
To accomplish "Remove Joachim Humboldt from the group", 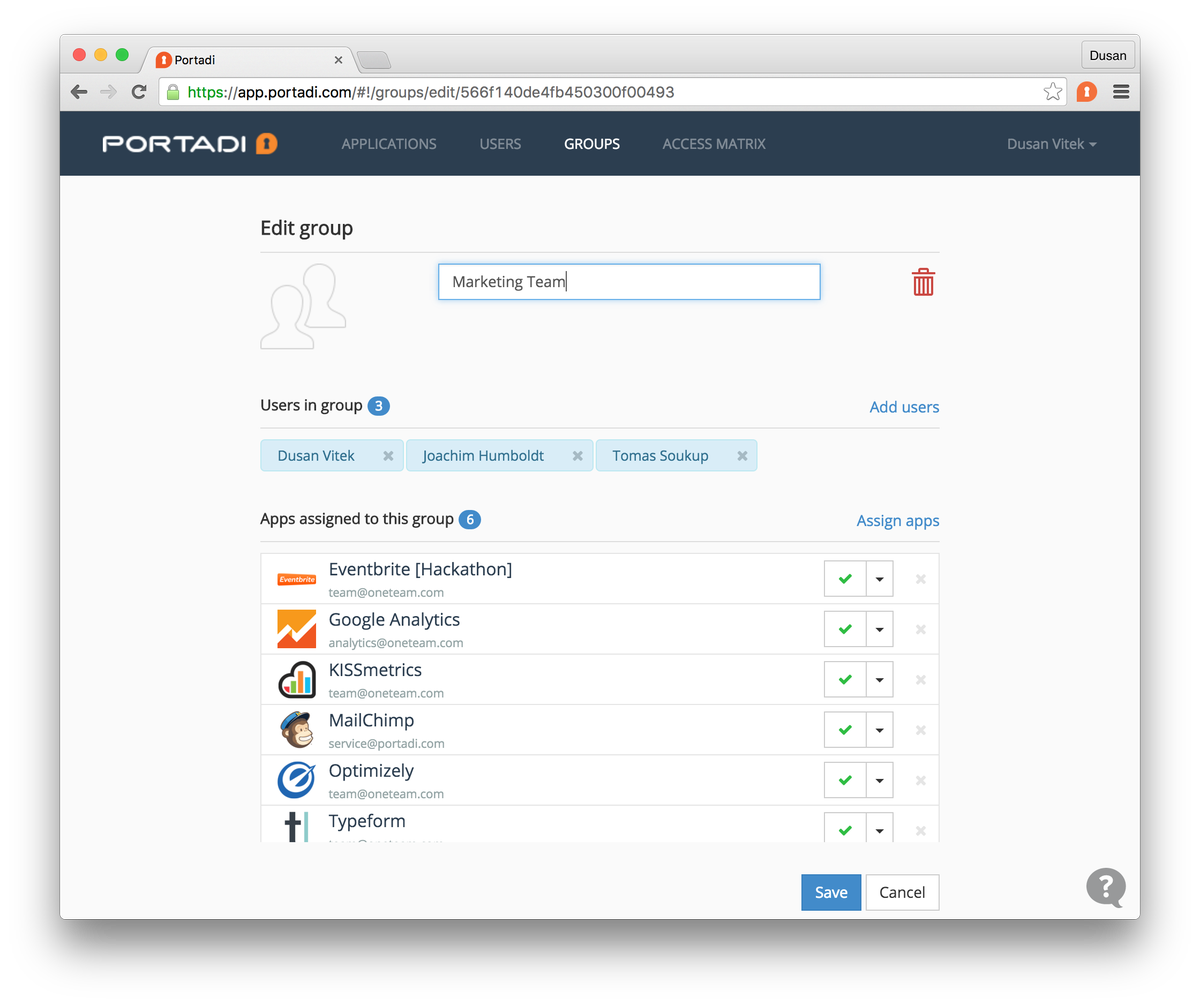I will (577, 456).
